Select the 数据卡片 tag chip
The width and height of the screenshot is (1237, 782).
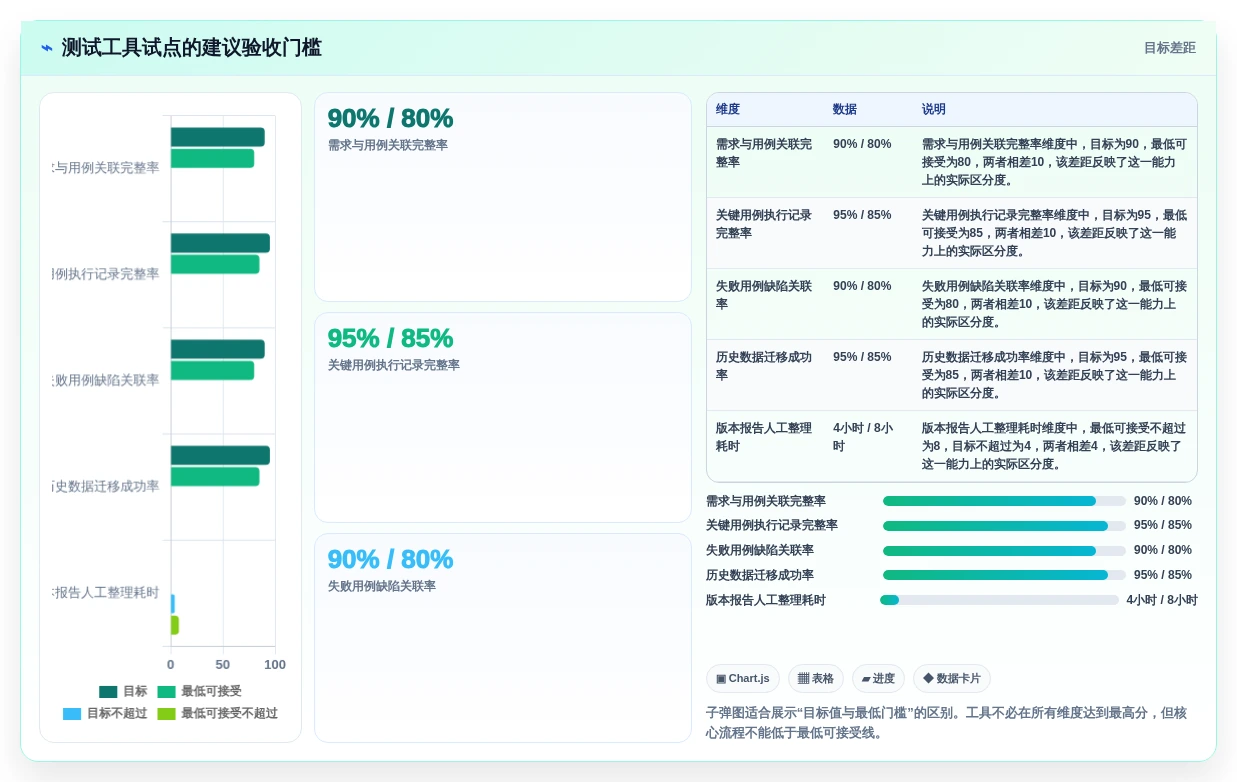tap(952, 679)
